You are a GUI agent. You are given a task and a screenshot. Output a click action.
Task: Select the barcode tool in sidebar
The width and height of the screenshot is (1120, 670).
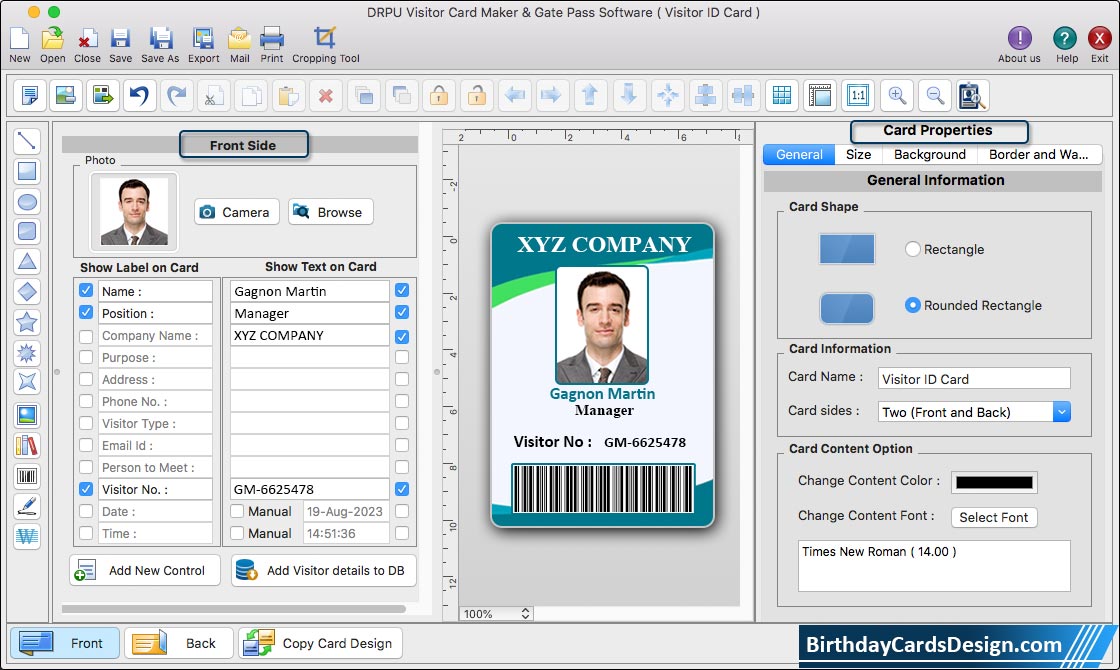[26, 476]
